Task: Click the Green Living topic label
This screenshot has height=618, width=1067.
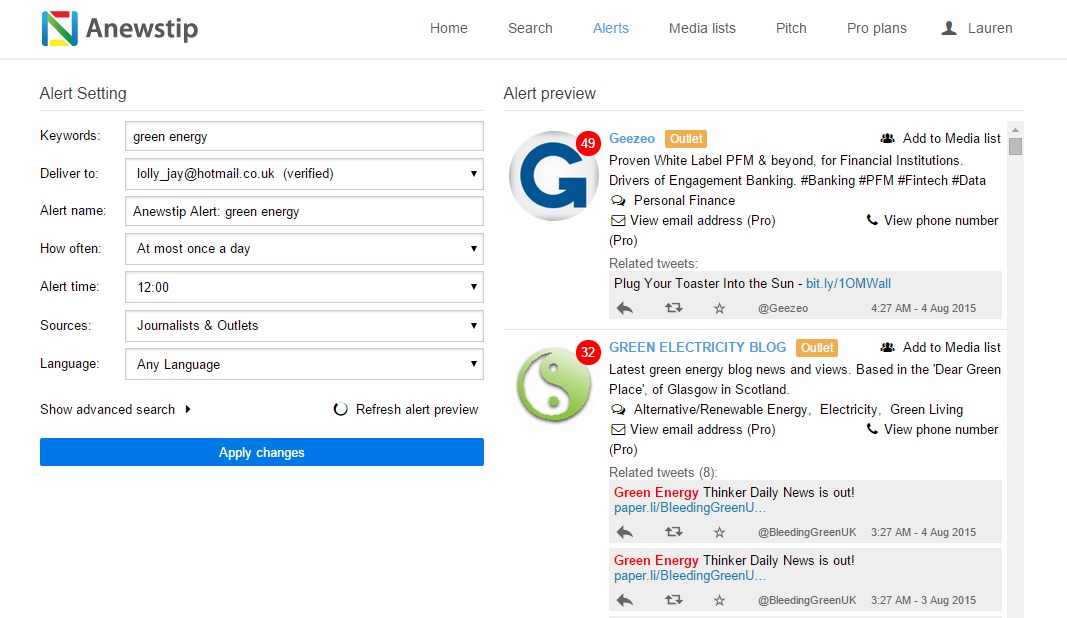Action: [927, 409]
